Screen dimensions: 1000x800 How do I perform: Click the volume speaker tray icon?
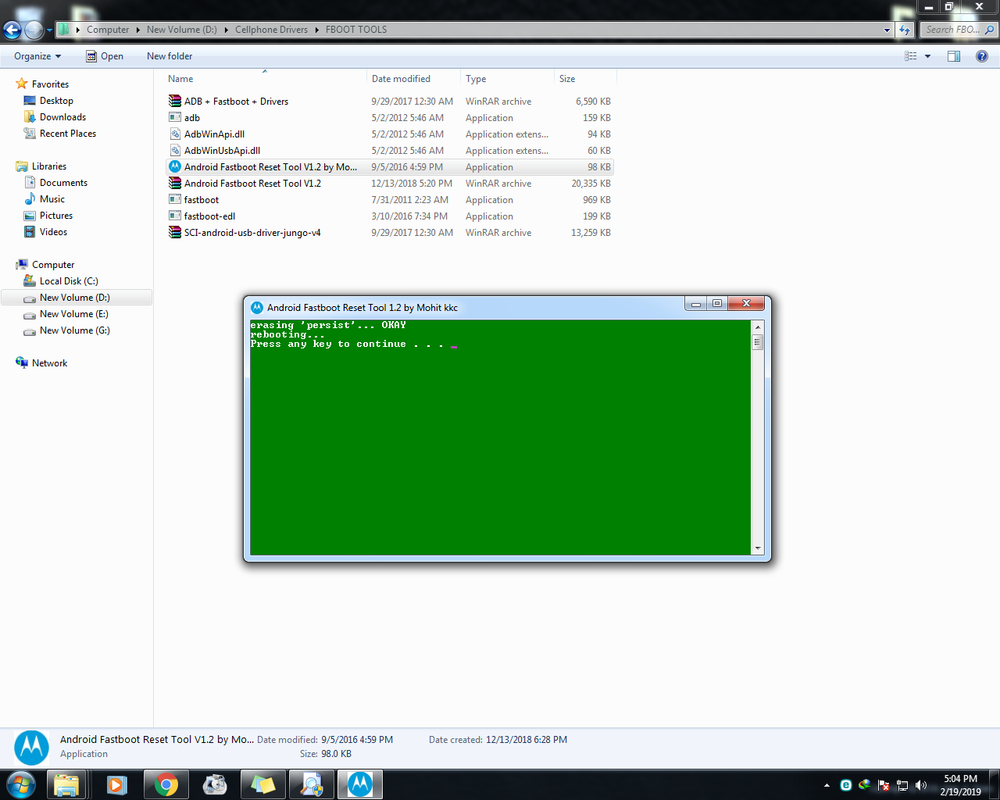click(920, 785)
